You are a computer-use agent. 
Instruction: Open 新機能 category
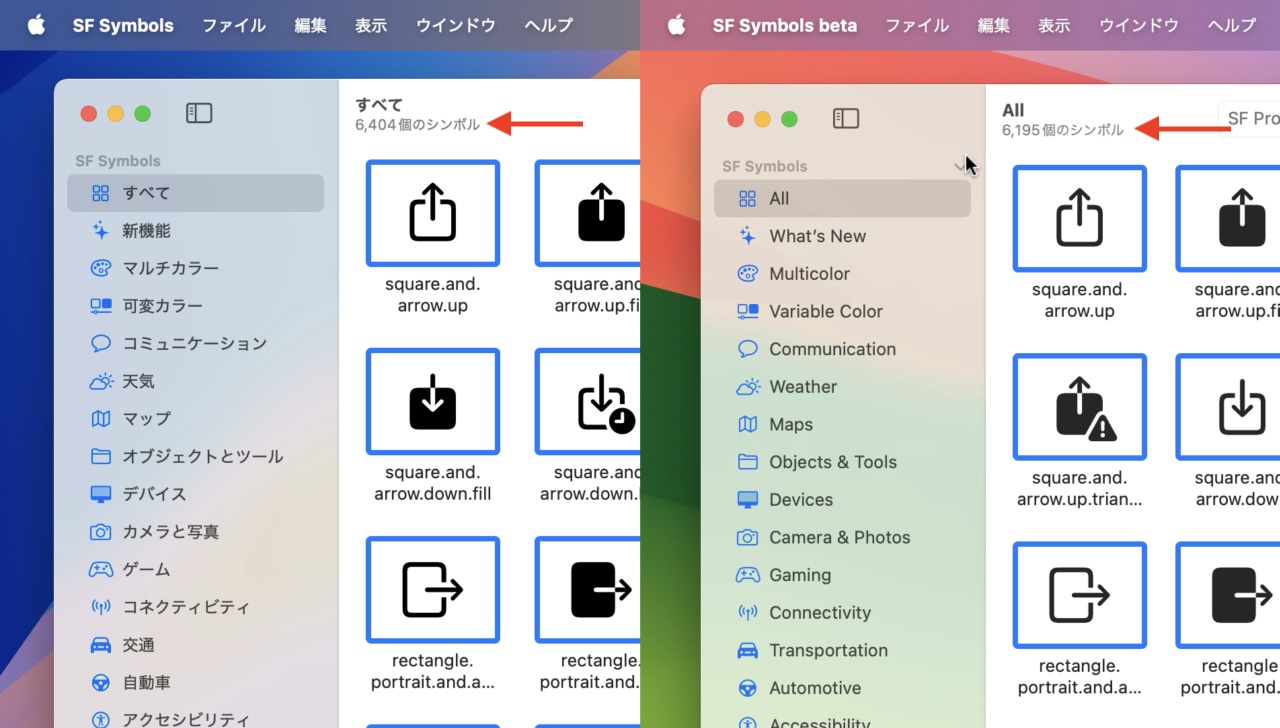(x=196, y=231)
